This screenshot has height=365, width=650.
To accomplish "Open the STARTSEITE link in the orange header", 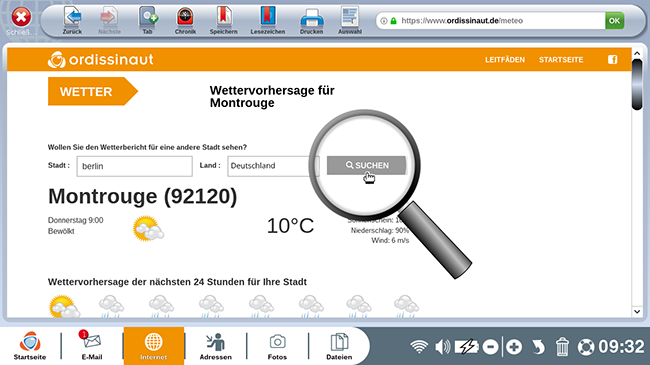I will pyautogui.click(x=561, y=60).
